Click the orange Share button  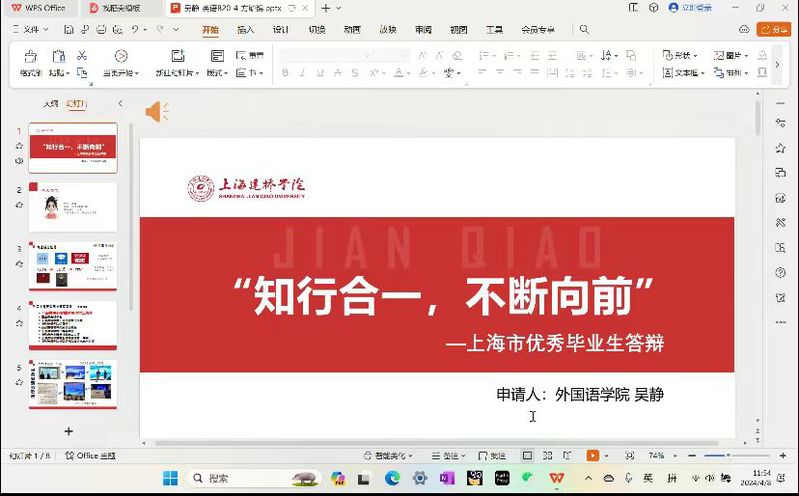tap(773, 30)
